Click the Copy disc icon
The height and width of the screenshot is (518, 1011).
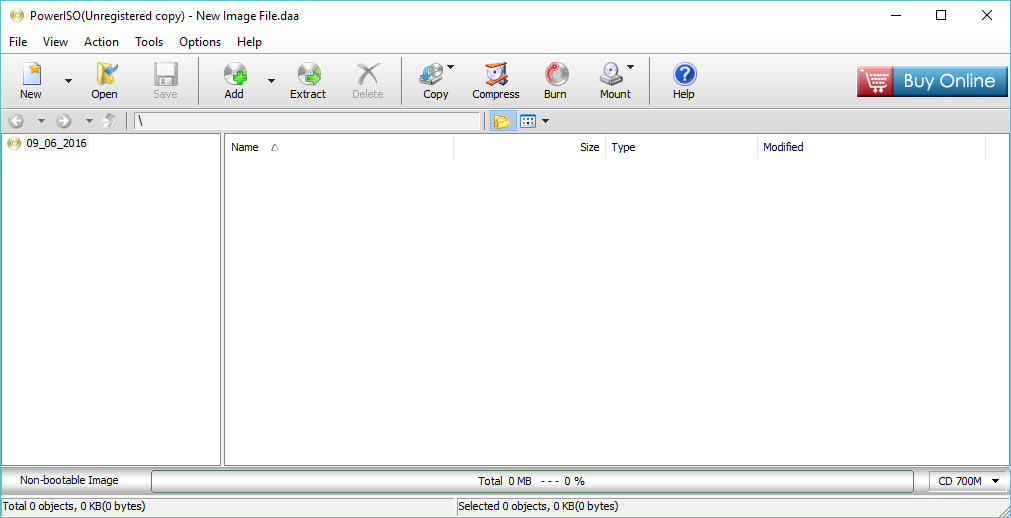(430, 74)
